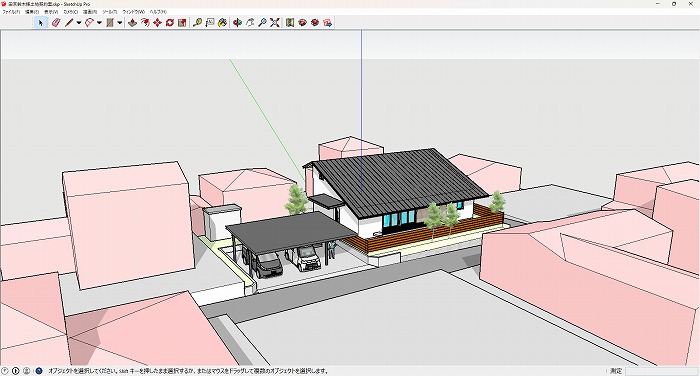Choose the Line pencil tool
This screenshot has width=700, height=376.
pyautogui.click(x=69, y=23)
